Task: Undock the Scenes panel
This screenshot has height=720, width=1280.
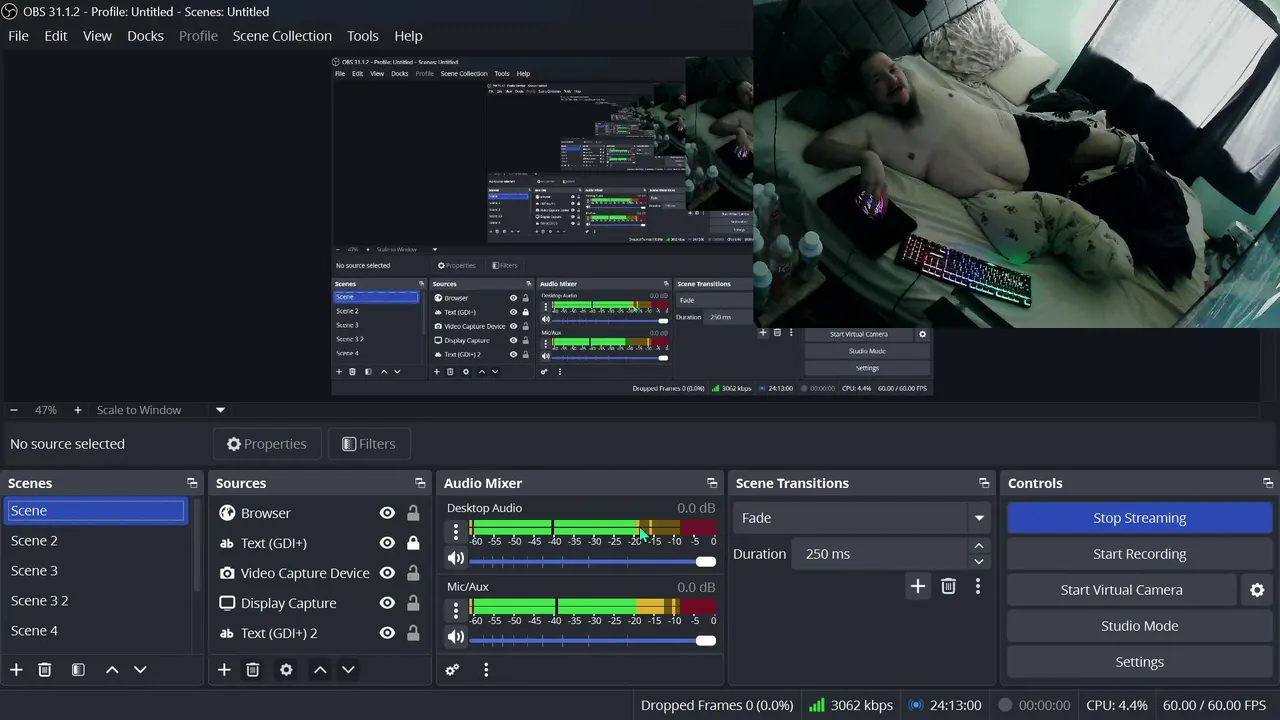Action: click(x=192, y=483)
